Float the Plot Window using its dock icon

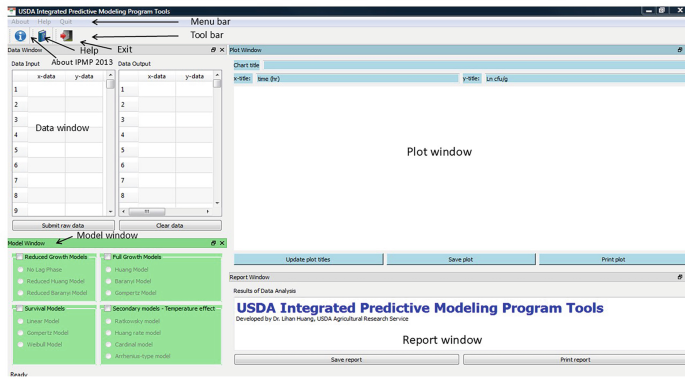tap(680, 50)
